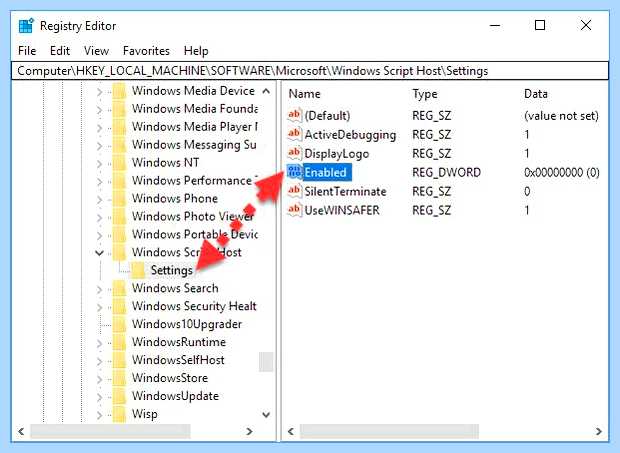Click the string icon beside UseWINSAFER
The width and height of the screenshot is (620, 453).
point(294,210)
